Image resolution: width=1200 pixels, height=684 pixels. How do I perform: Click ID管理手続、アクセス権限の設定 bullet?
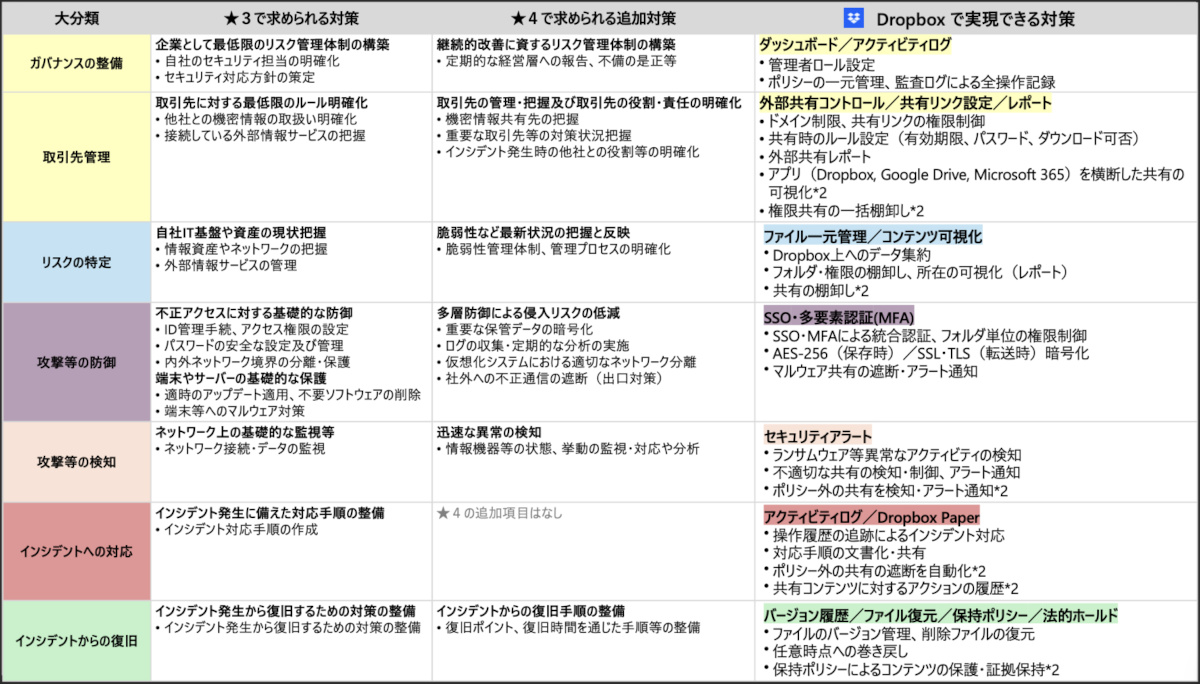252,329
